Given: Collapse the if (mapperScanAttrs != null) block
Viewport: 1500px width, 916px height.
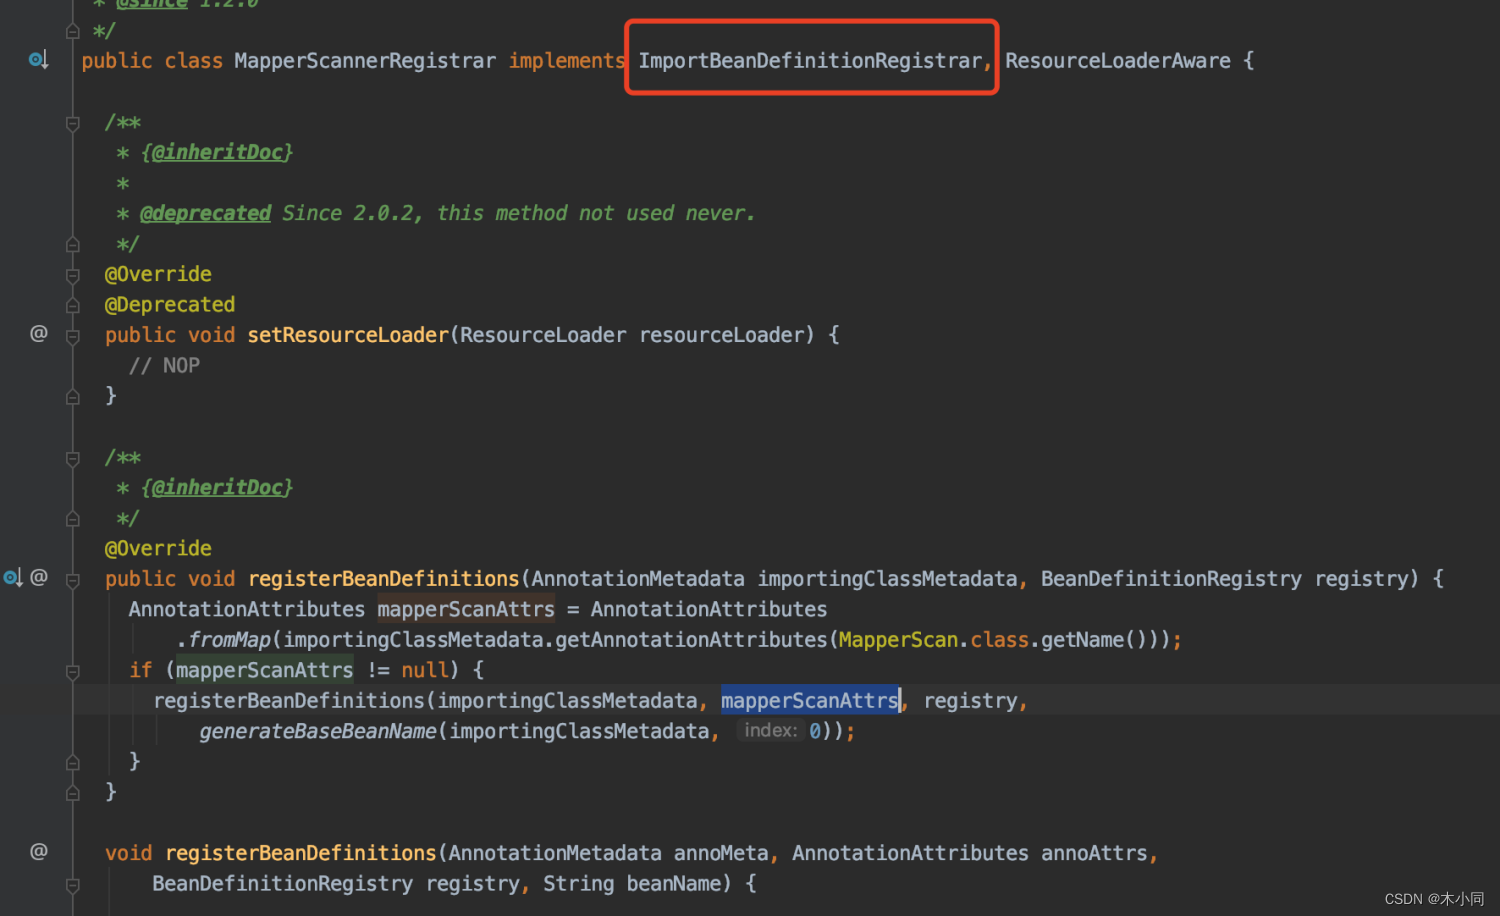Looking at the screenshot, I should pos(73,672).
